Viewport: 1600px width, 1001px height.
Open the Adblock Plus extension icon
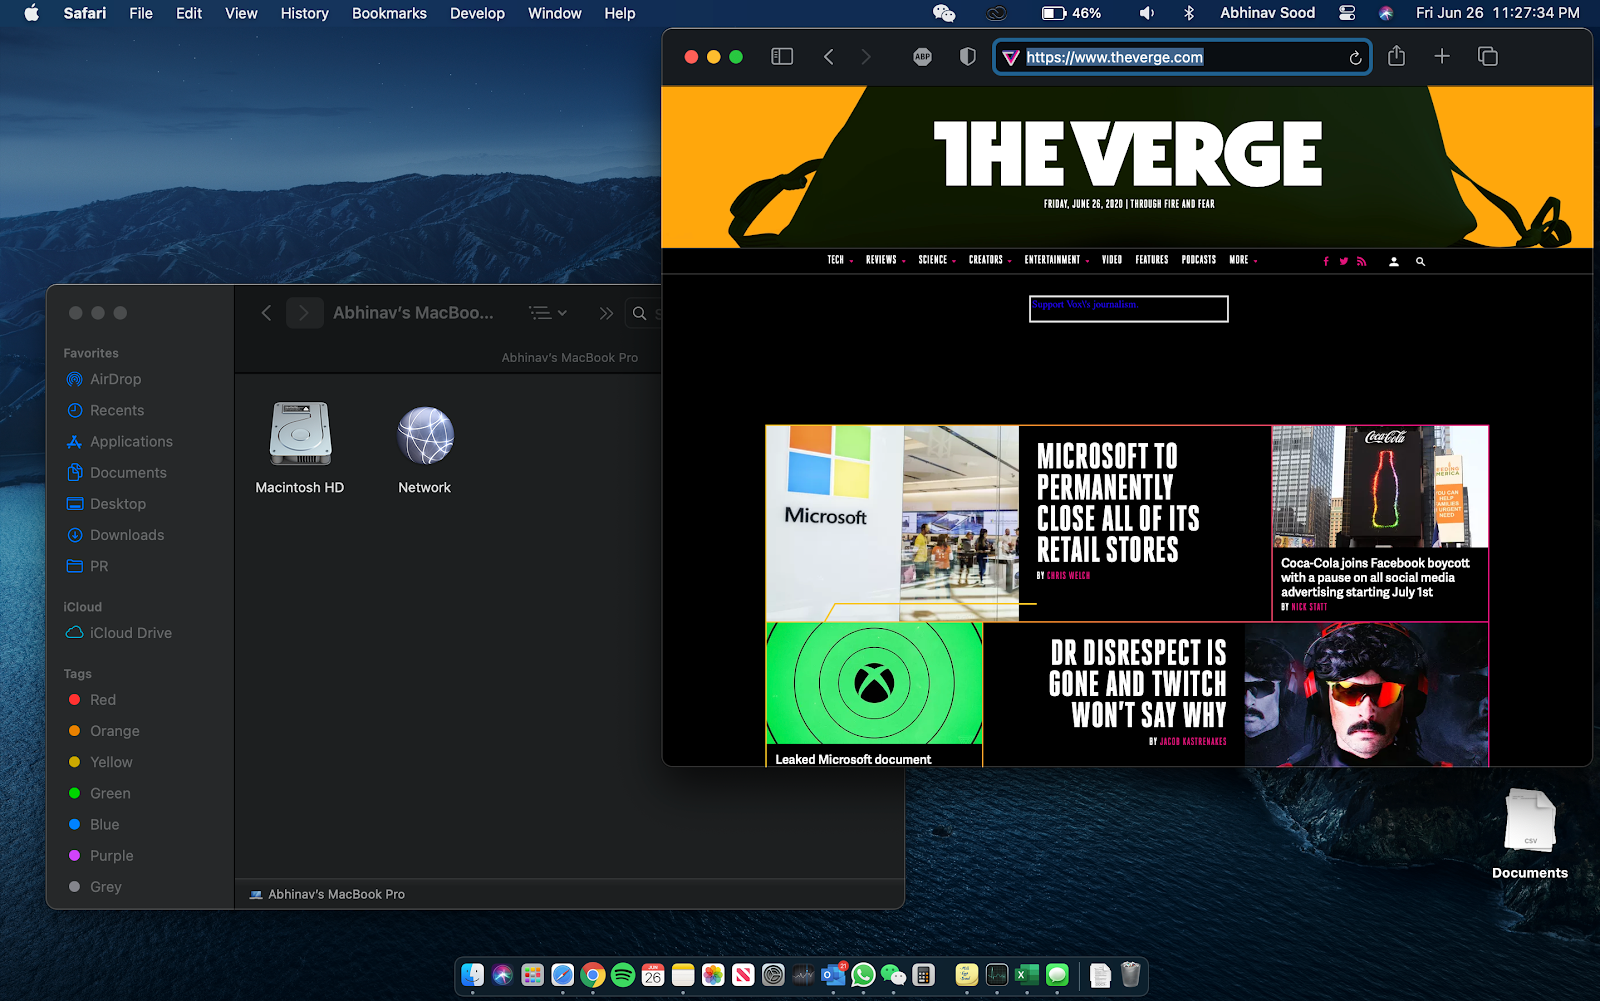pyautogui.click(x=922, y=57)
